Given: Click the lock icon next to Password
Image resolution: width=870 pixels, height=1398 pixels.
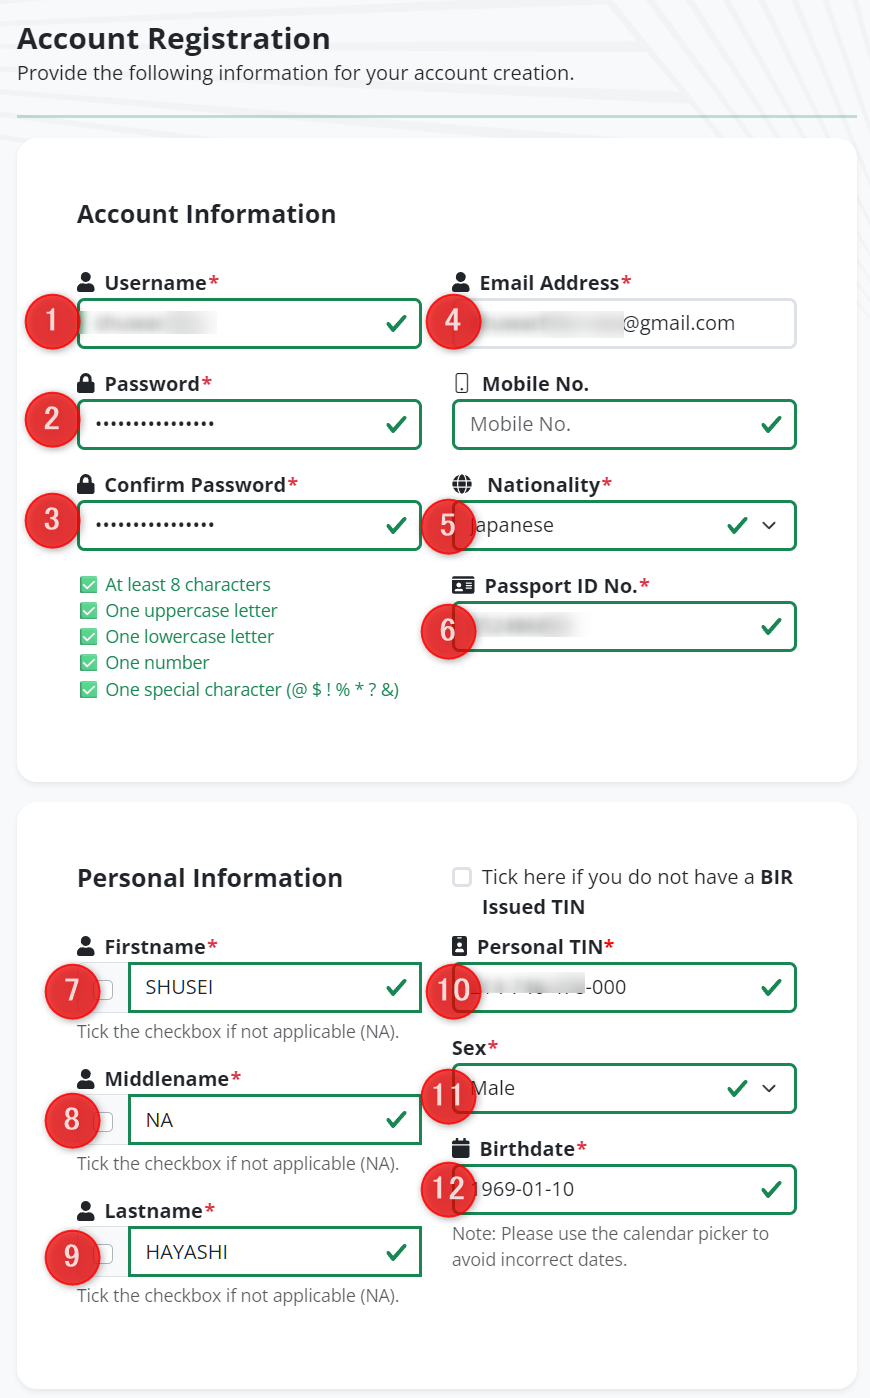Looking at the screenshot, I should click(86, 383).
